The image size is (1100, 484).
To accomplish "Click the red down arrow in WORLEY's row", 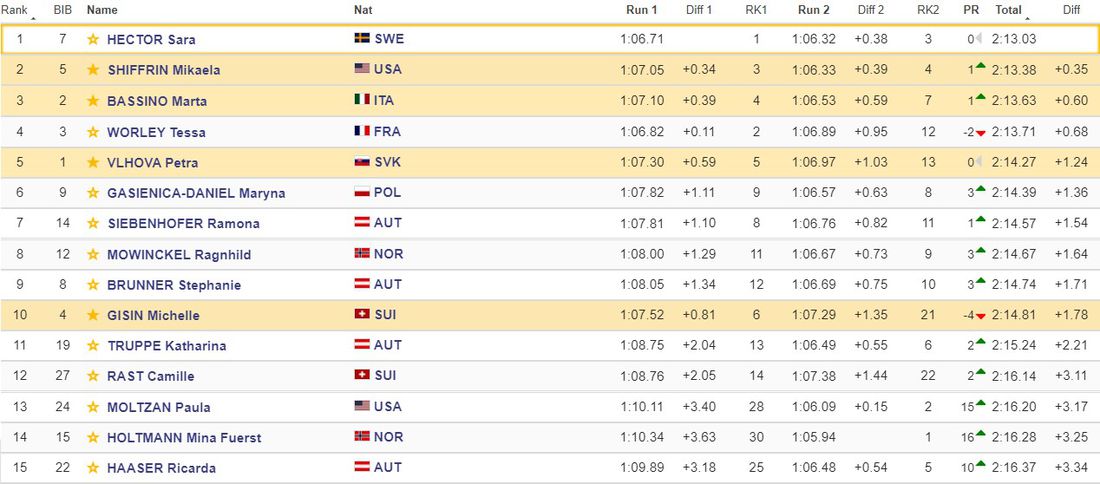I will (x=981, y=133).
